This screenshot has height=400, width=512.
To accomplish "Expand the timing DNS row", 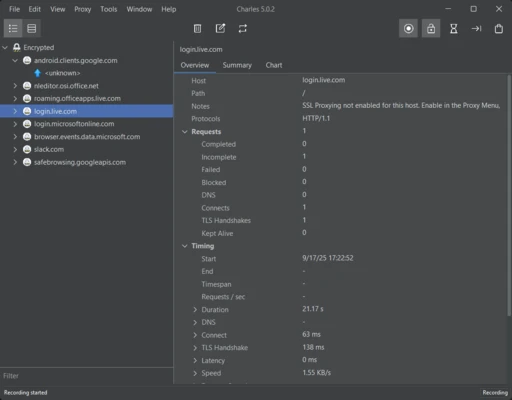I will tap(195, 322).
